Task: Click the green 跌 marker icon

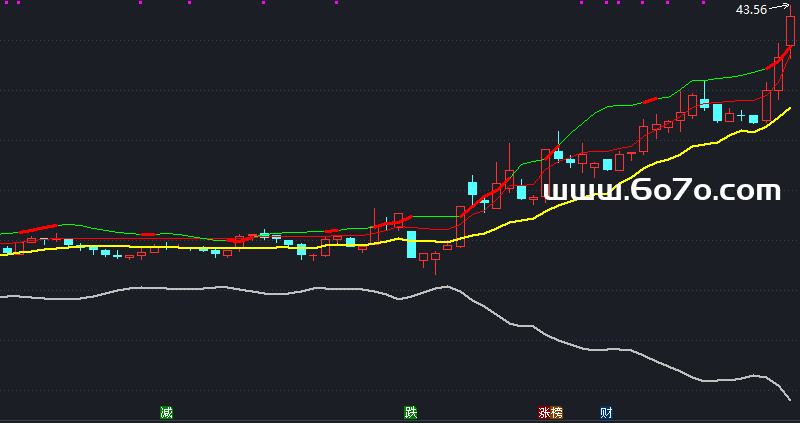Action: tap(410, 412)
